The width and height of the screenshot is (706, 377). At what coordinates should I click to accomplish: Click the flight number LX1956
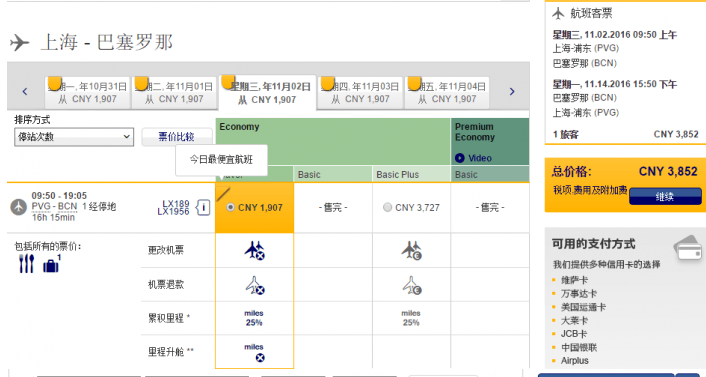[x=173, y=211]
